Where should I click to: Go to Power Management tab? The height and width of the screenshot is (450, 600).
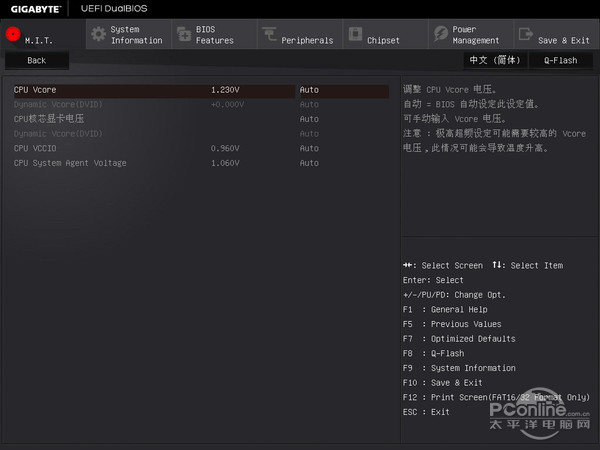point(471,34)
